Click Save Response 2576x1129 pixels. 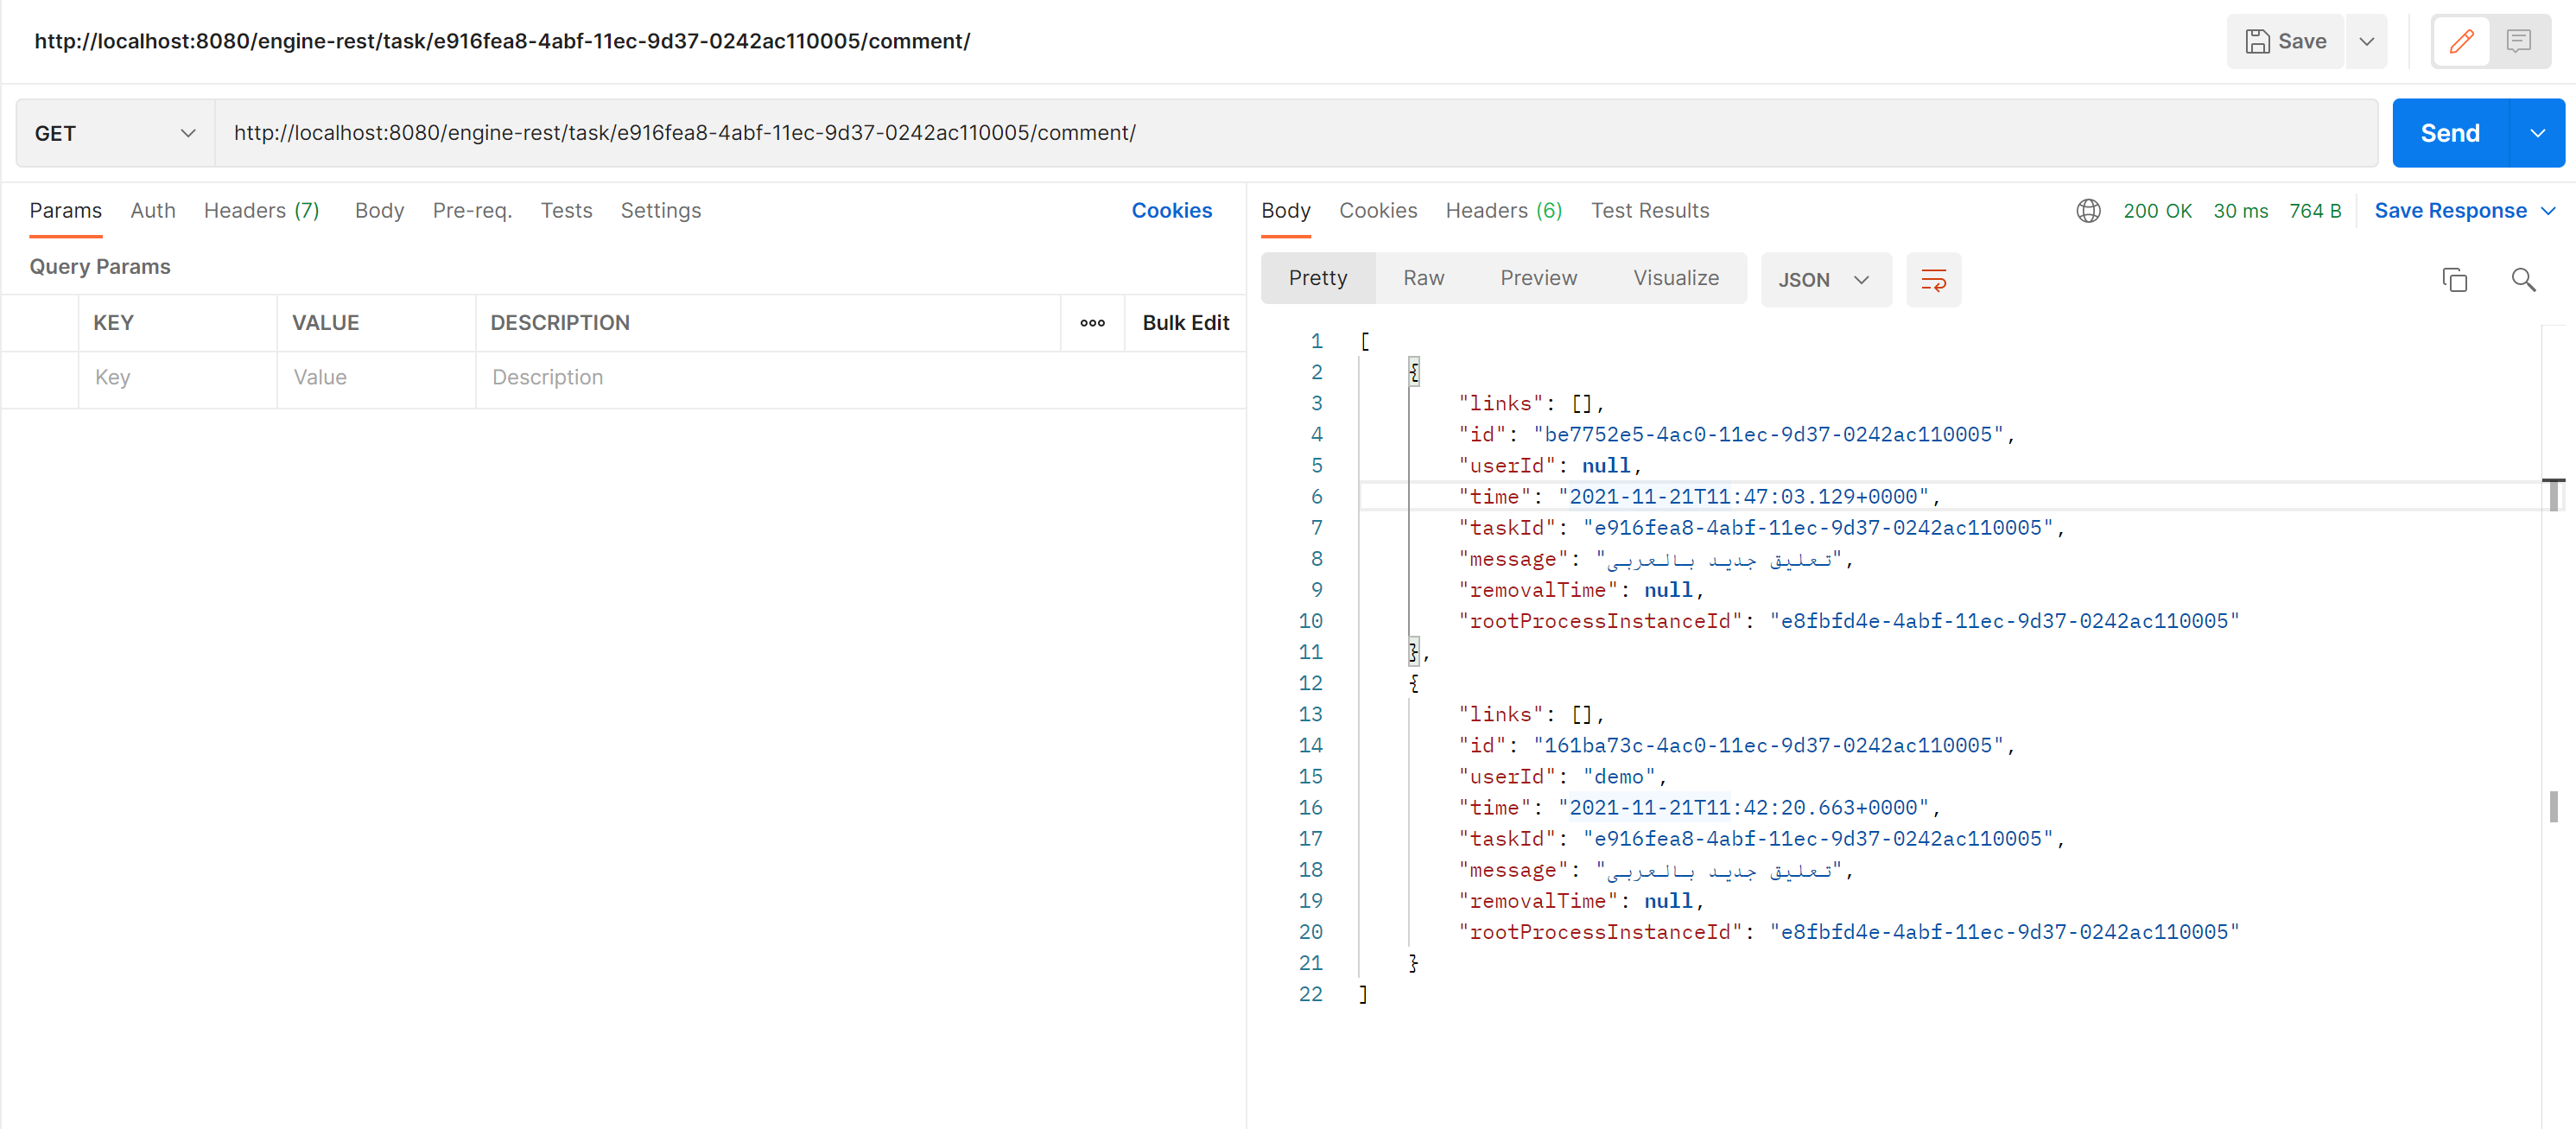point(2450,211)
